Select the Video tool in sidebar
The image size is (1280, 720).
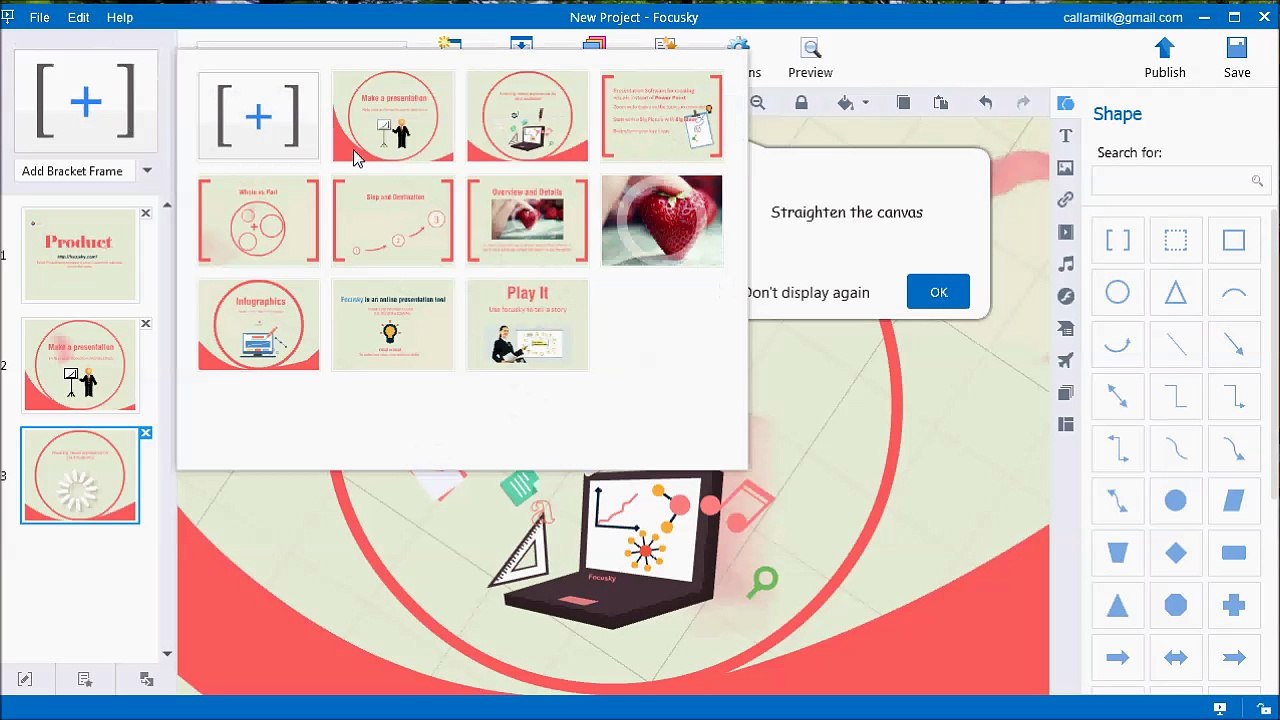[1066, 232]
